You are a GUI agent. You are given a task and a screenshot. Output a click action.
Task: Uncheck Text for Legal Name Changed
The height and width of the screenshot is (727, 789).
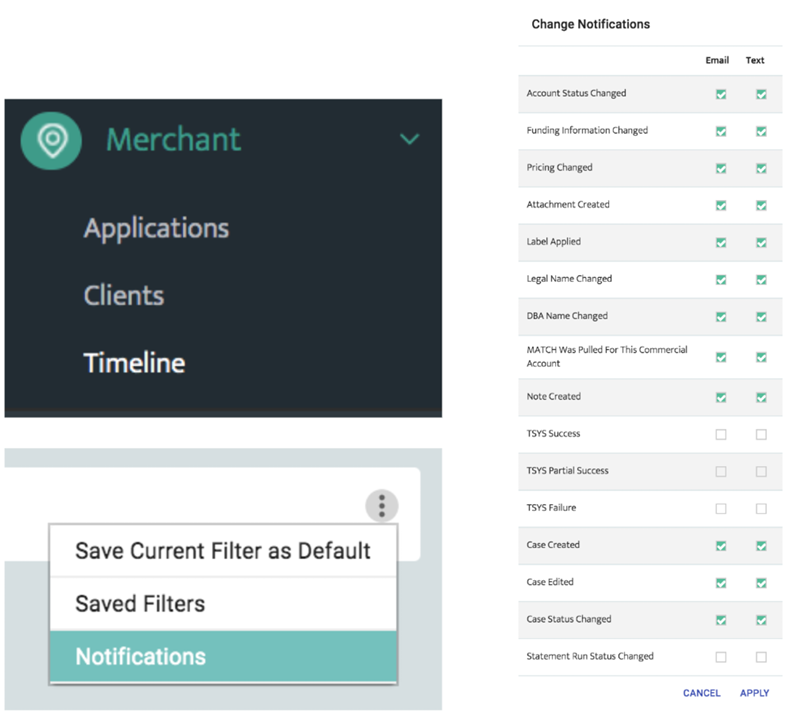(x=761, y=280)
